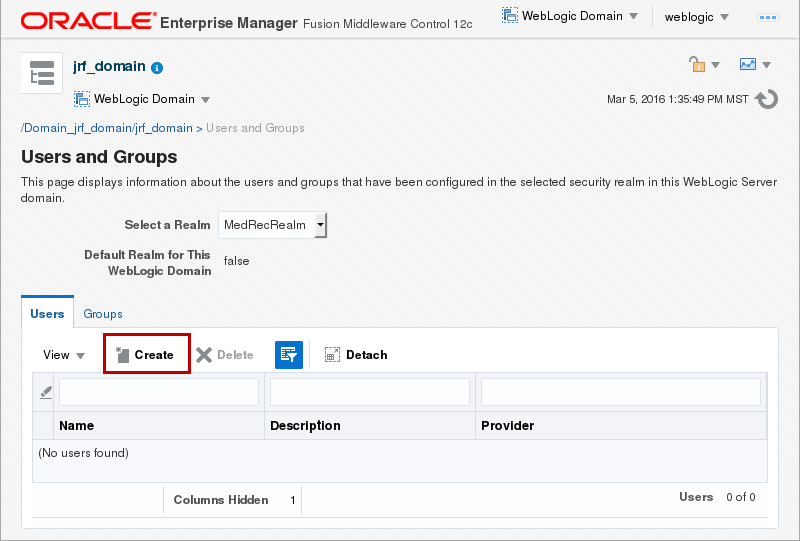Screen dimensions: 800x541
Task: Click the Name column filter field
Action: (159, 392)
